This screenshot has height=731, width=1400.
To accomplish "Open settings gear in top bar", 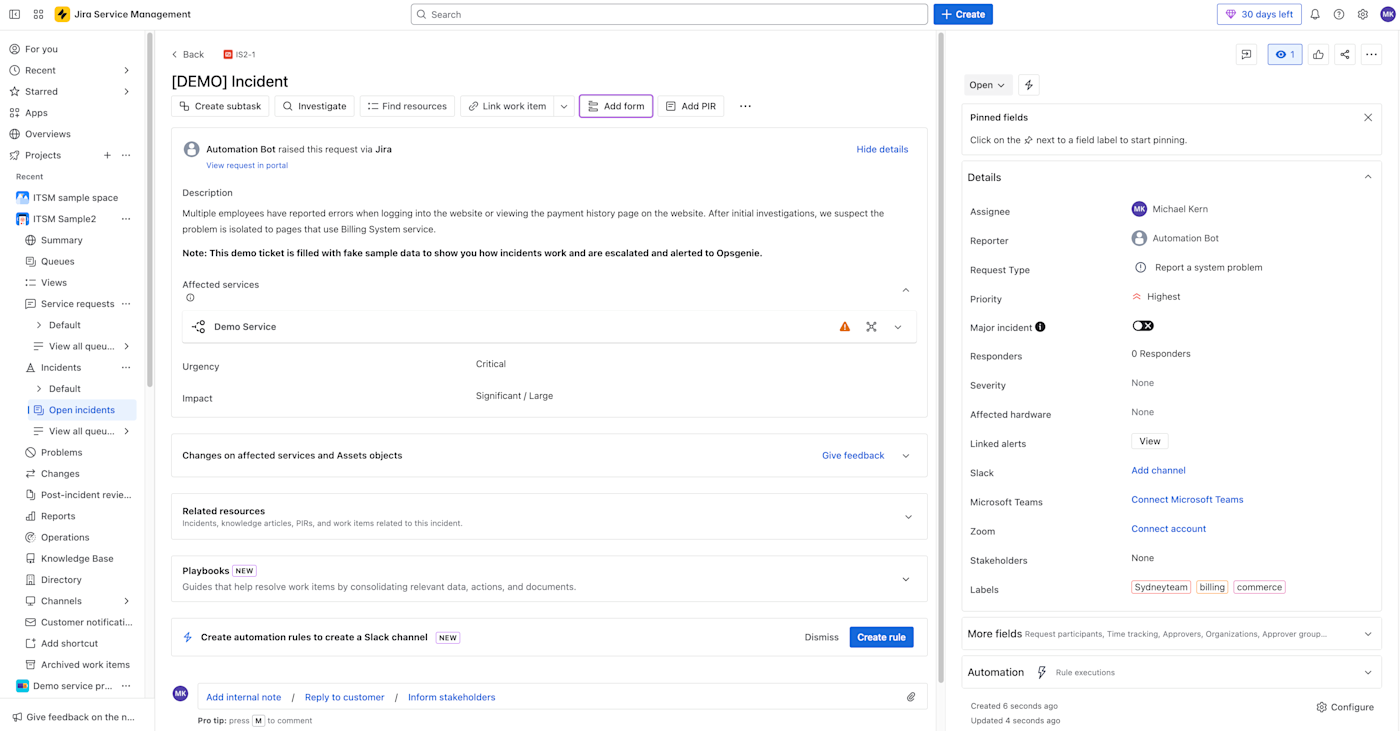I will pos(1363,15).
